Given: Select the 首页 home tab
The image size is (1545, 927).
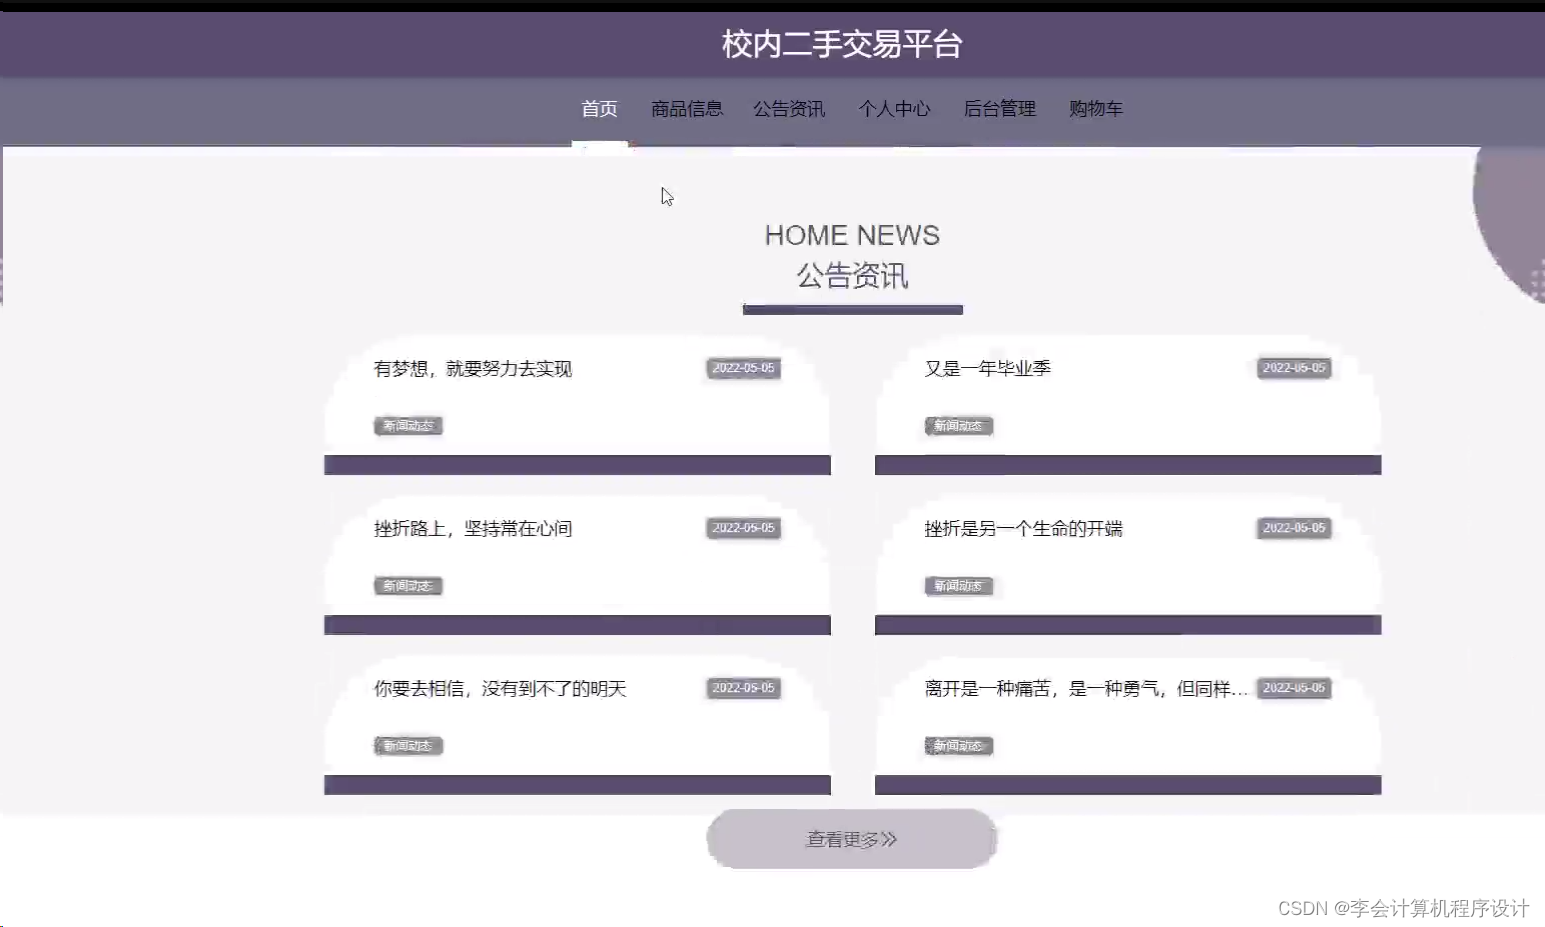Looking at the screenshot, I should point(599,109).
